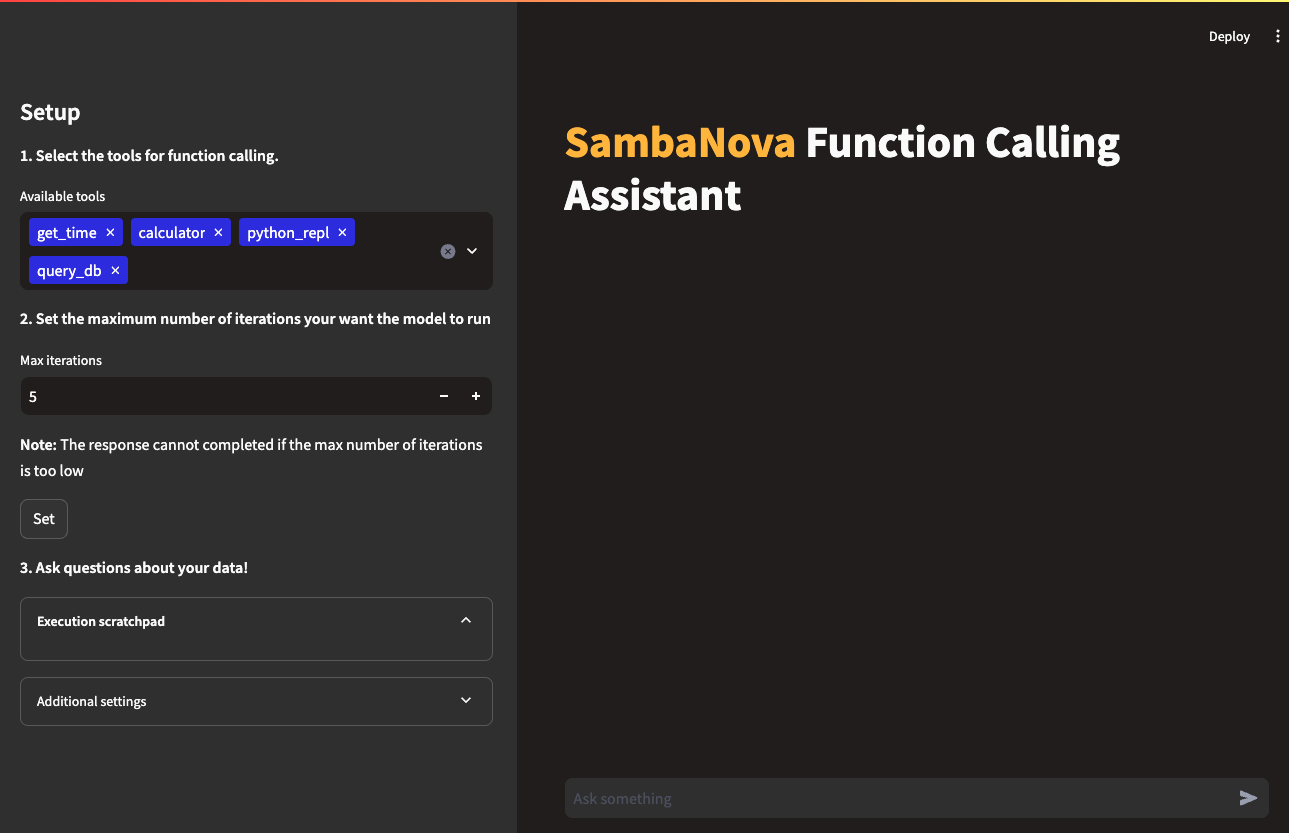Decrease Max iterations with the minus icon
This screenshot has width=1289, height=833.
pyautogui.click(x=443, y=396)
